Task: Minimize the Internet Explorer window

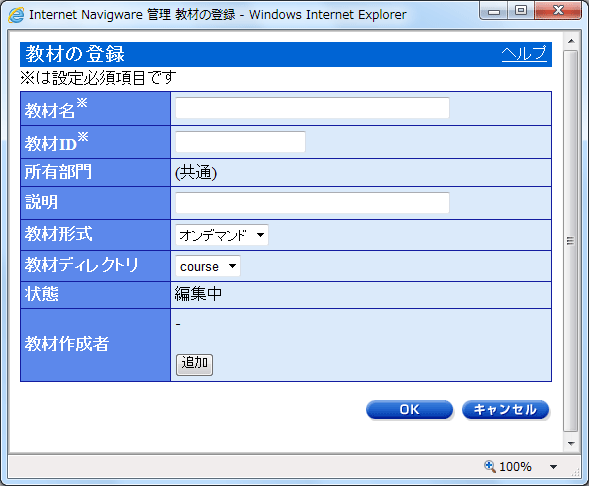Action: tap(494, 11)
